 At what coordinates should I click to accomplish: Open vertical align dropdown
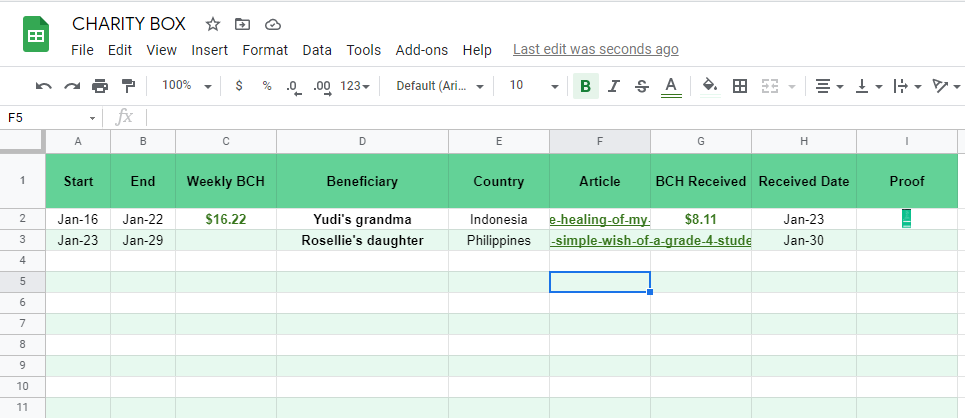pyautogui.click(x=869, y=86)
